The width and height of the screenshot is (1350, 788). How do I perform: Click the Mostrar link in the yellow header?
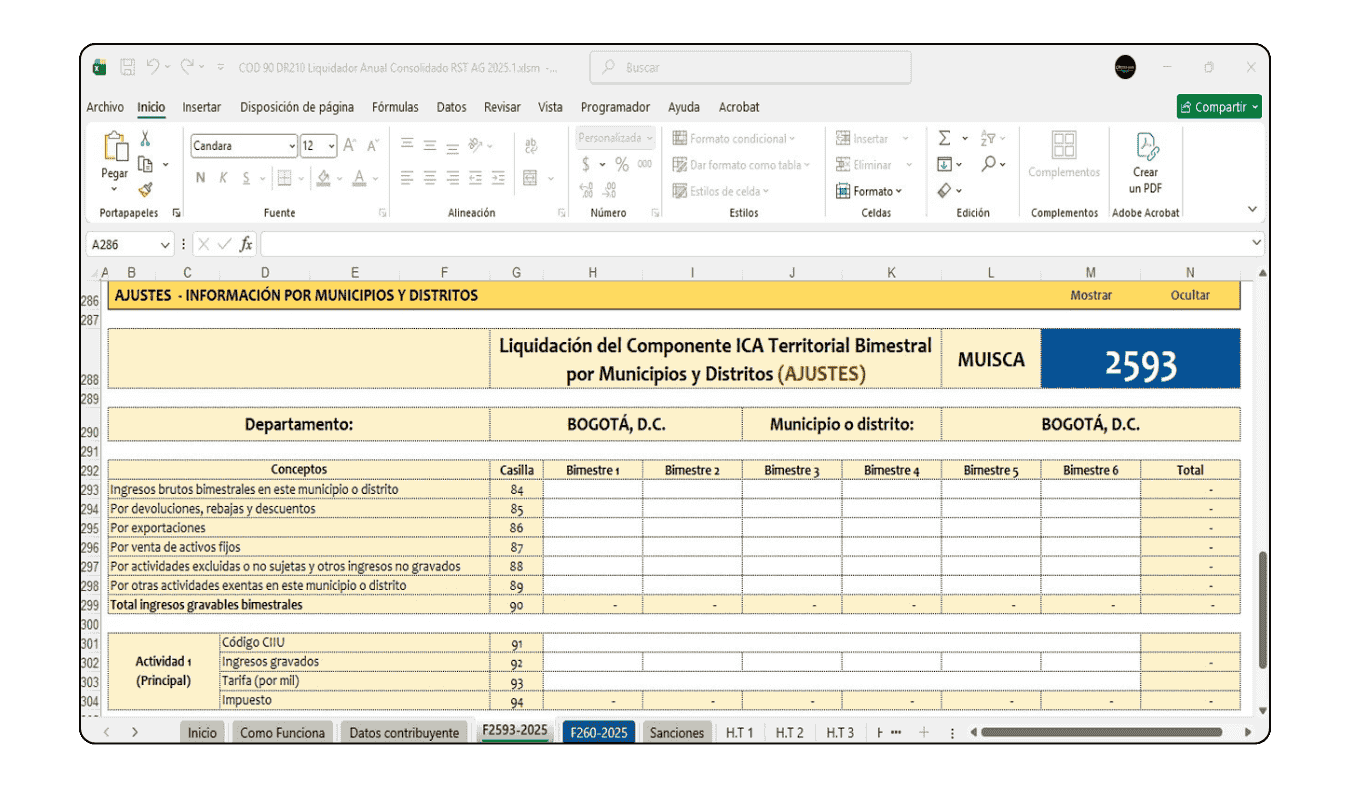pyautogui.click(x=1091, y=295)
